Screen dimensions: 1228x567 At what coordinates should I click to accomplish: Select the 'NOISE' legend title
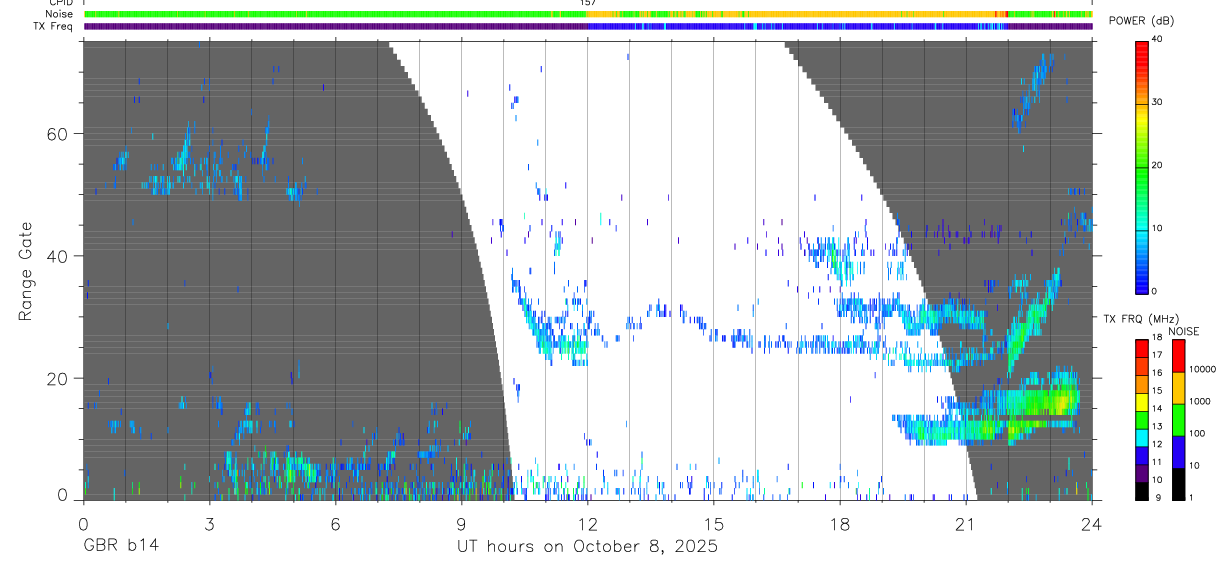1184,331
